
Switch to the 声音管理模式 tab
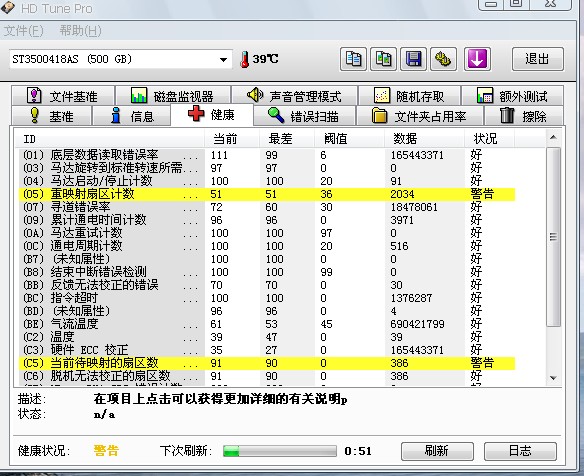(x=294, y=96)
